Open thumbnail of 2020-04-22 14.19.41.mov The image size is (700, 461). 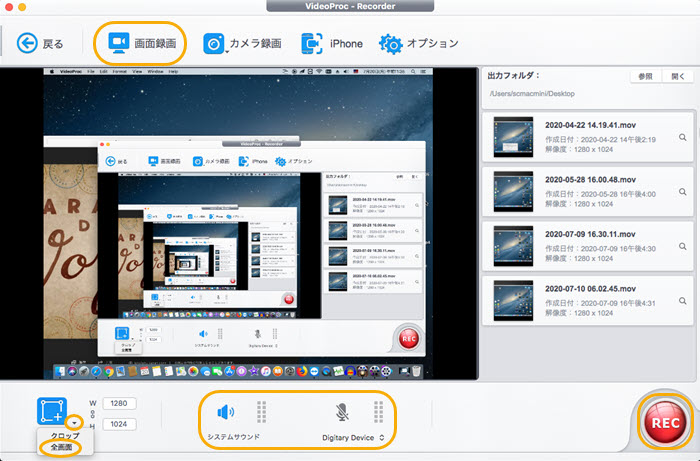pyautogui.click(x=513, y=137)
